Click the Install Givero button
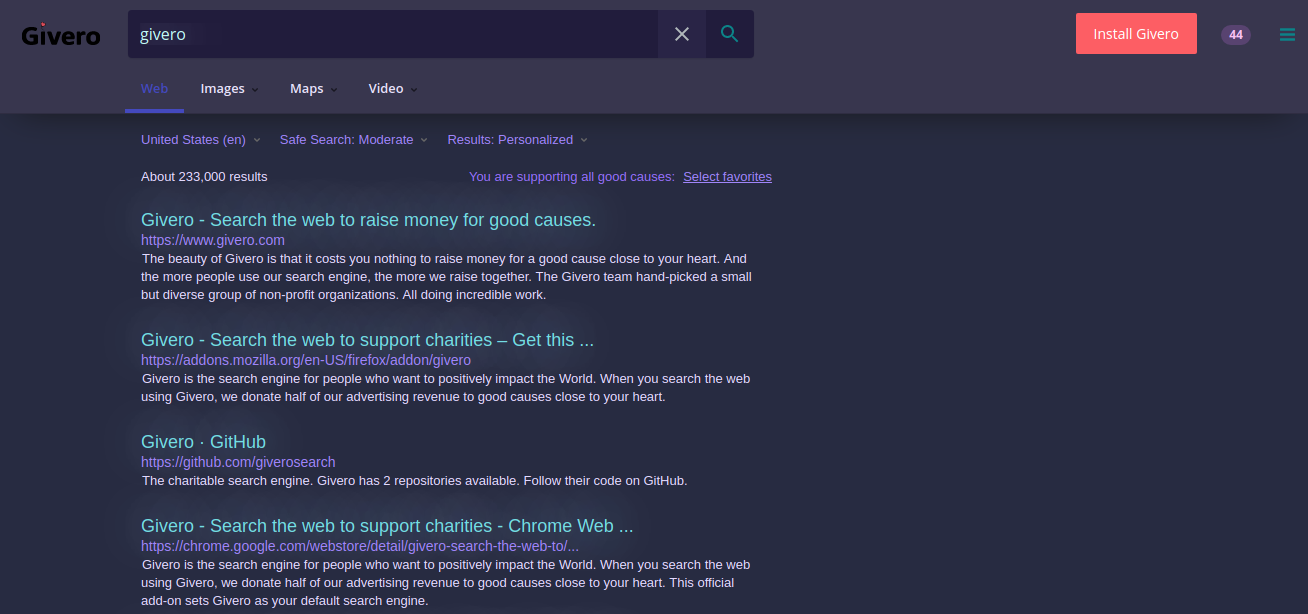The height and width of the screenshot is (614, 1308). (x=1136, y=34)
